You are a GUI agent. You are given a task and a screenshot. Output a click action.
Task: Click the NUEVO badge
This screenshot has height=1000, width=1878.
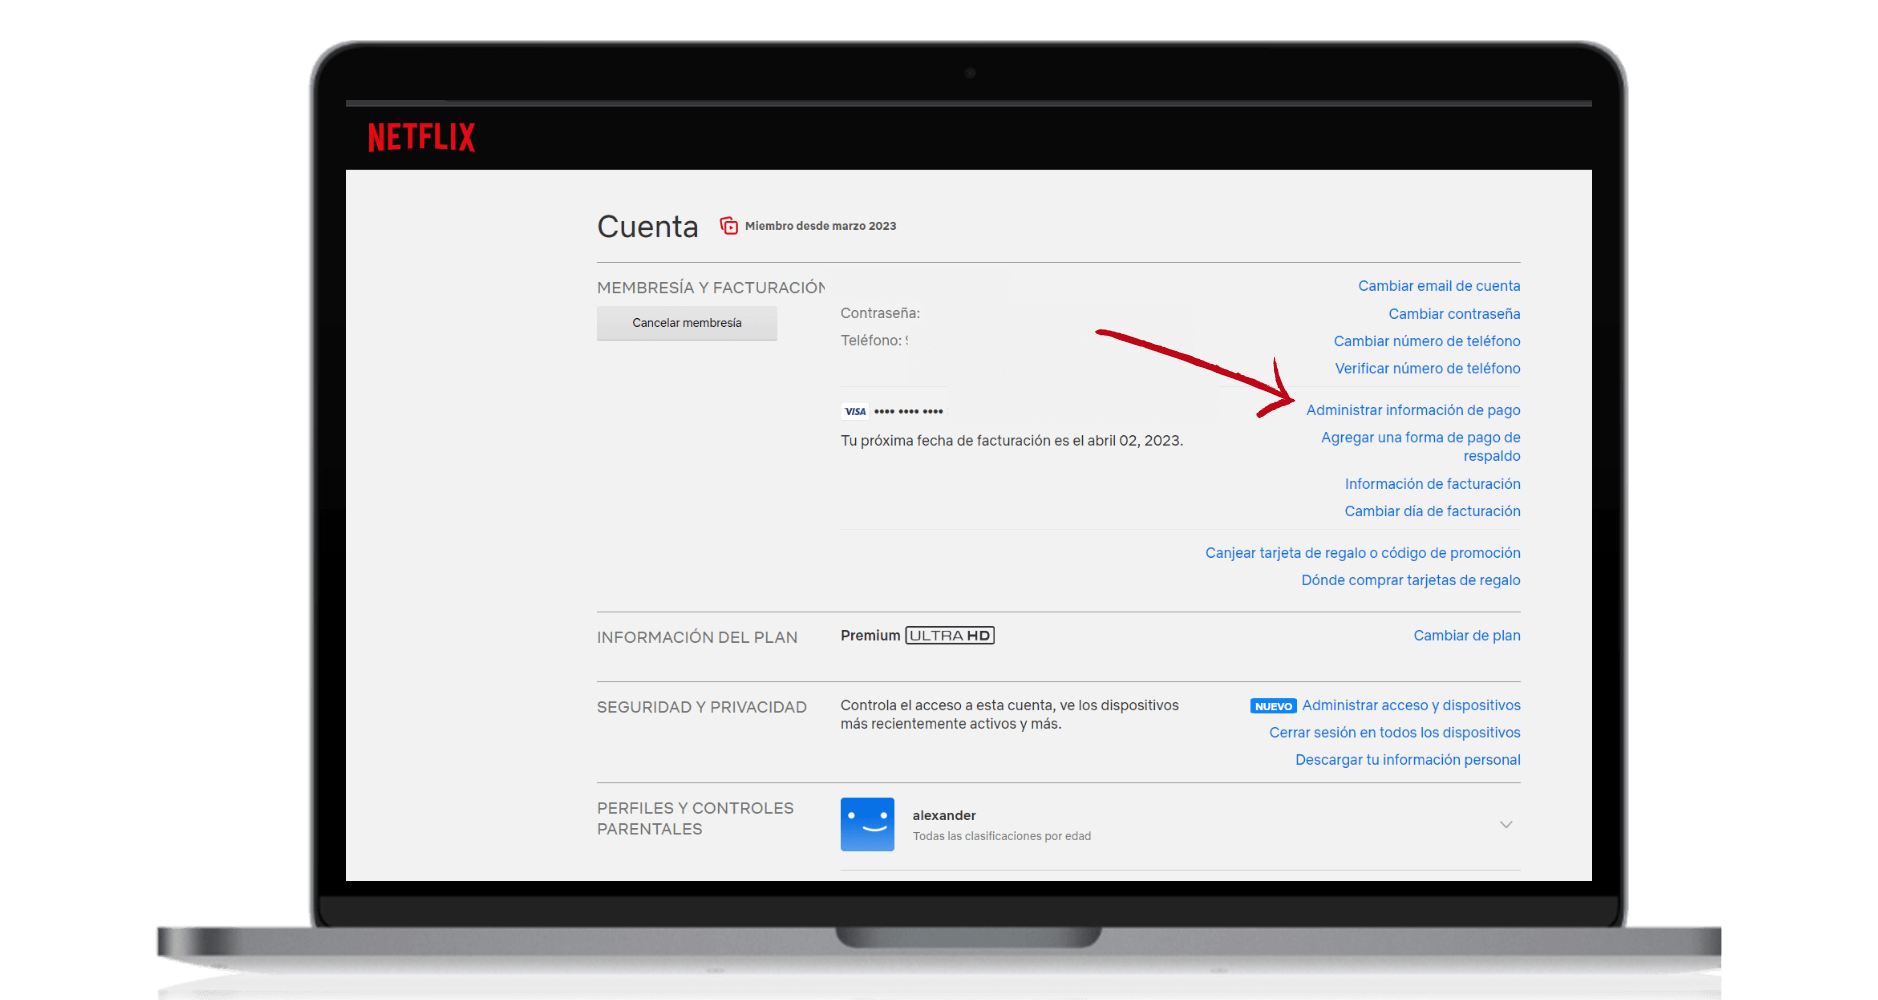click(x=1272, y=705)
